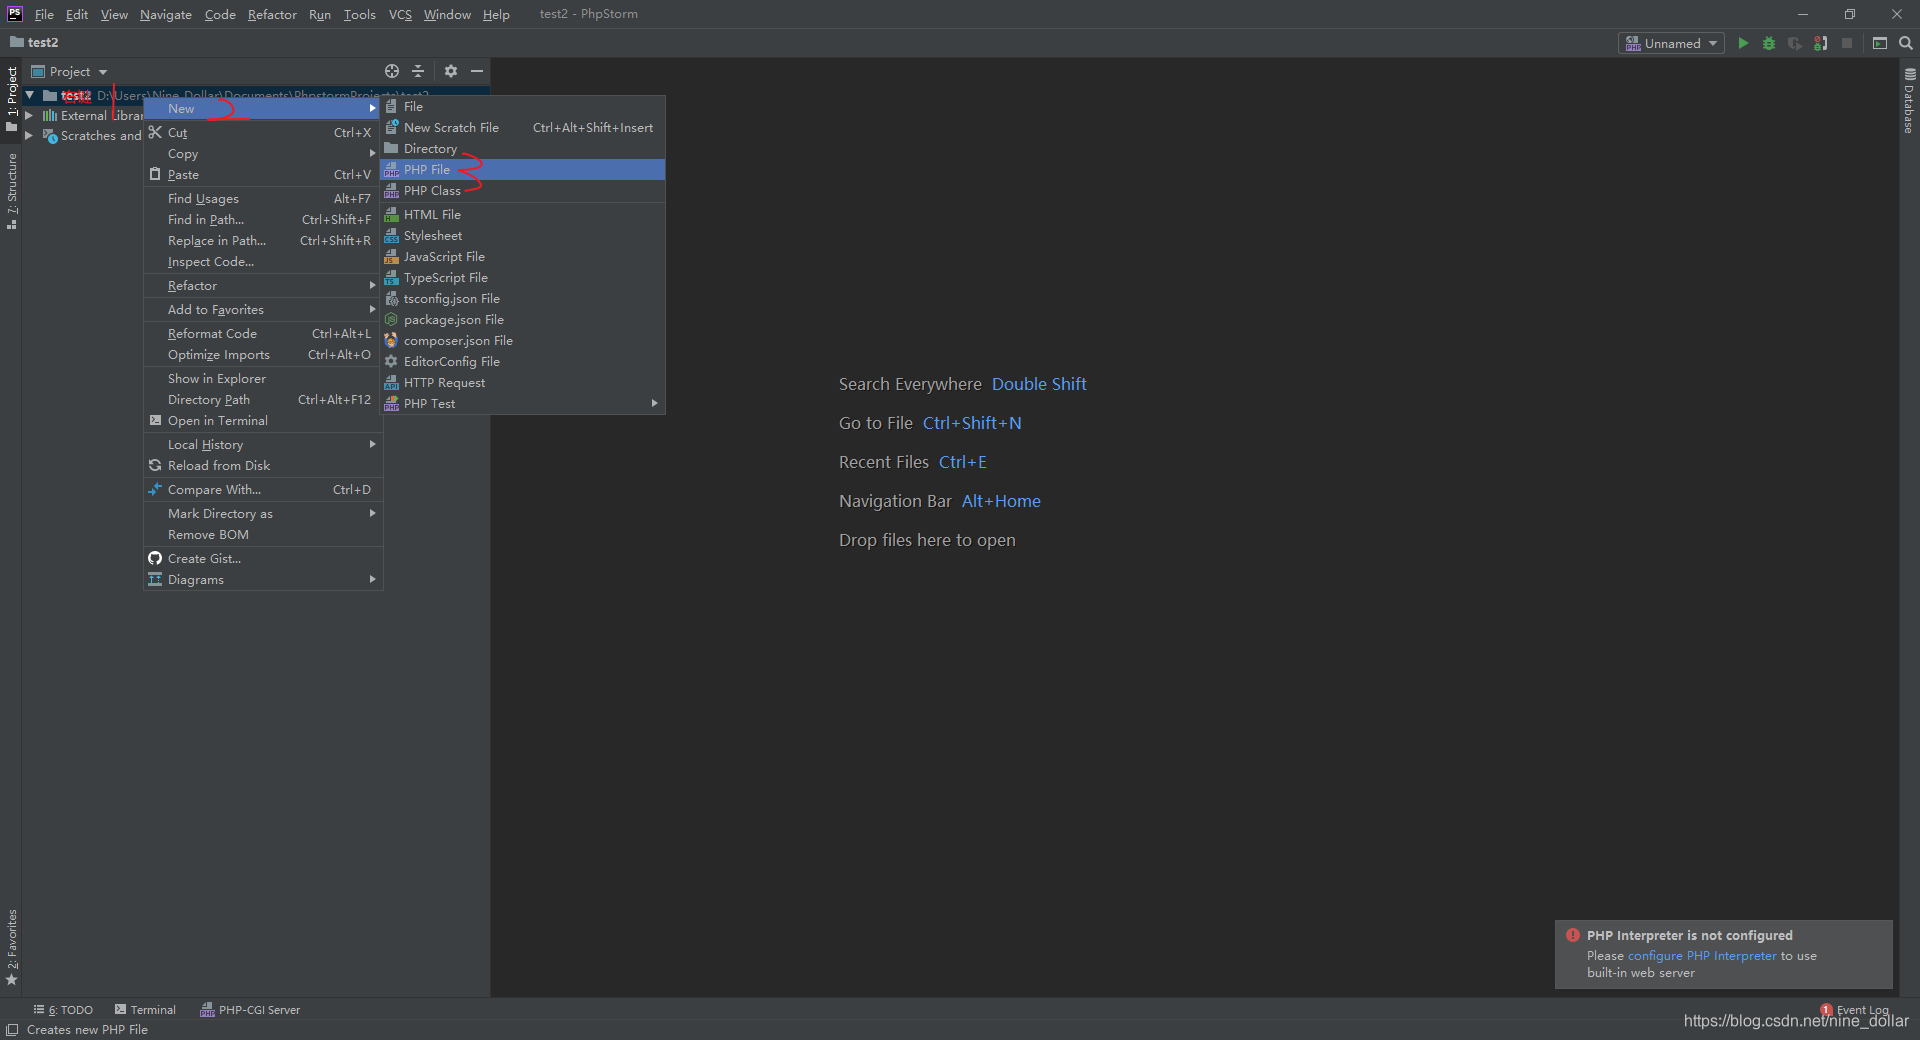Open the Terminal tool window tab
Image resolution: width=1920 pixels, height=1040 pixels.
point(145,1010)
